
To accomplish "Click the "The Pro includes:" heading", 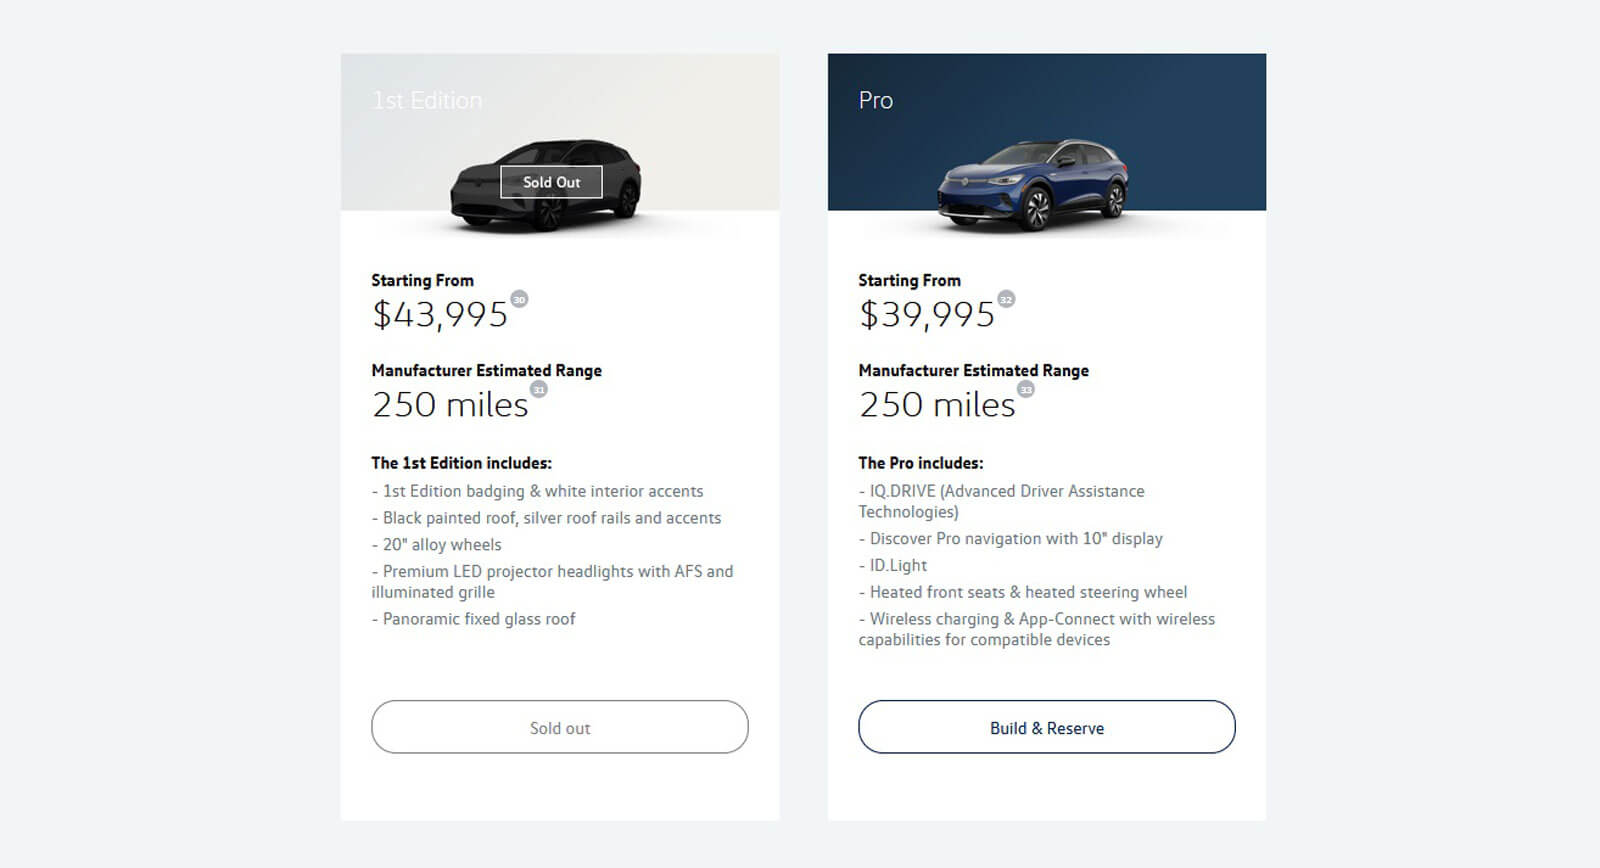I will (920, 463).
